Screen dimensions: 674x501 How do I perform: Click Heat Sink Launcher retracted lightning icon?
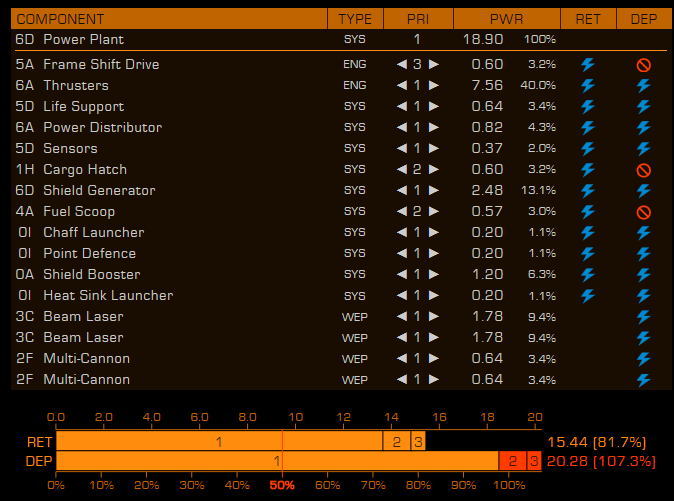[588, 296]
